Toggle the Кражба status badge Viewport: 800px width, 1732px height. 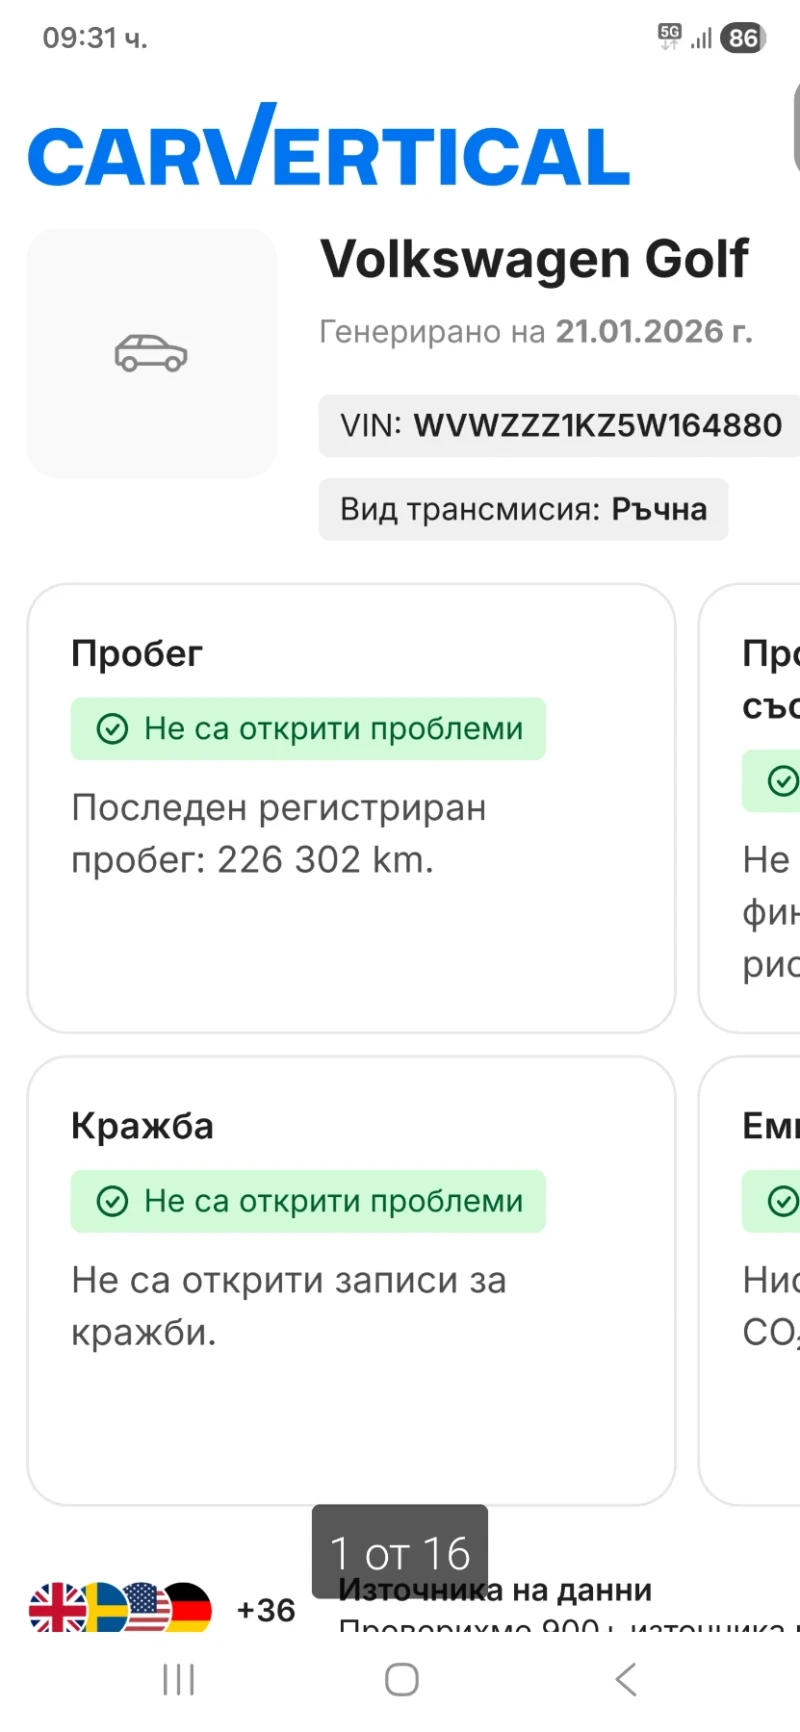coord(307,1201)
